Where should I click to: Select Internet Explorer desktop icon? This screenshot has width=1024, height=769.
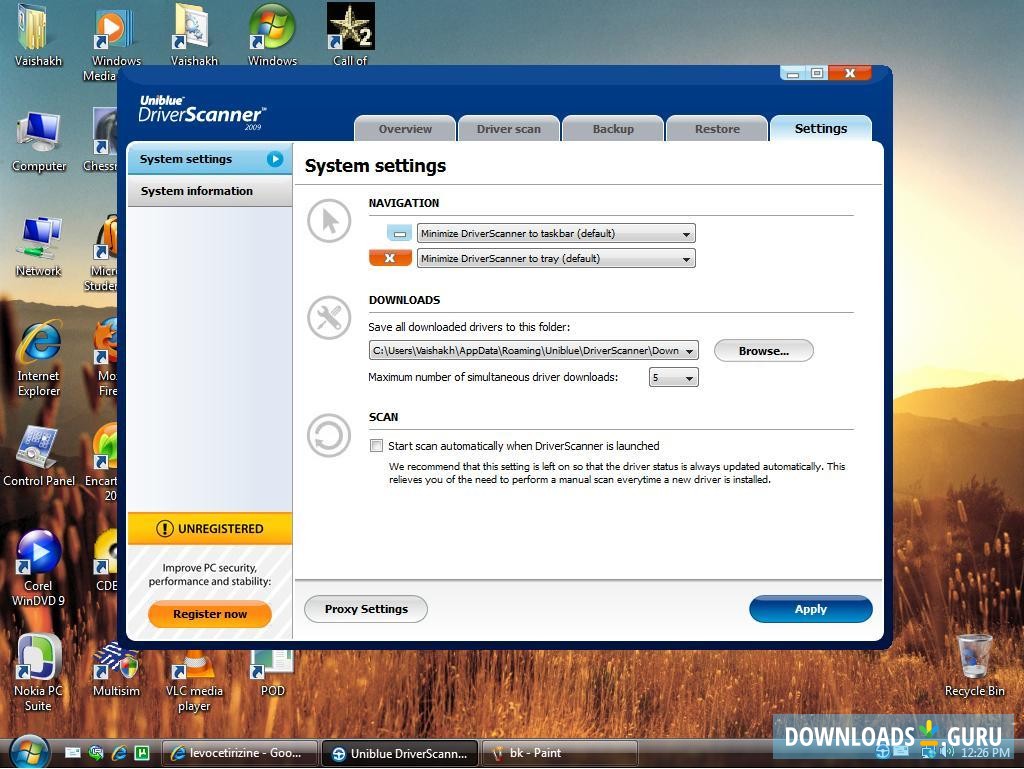click(x=39, y=359)
